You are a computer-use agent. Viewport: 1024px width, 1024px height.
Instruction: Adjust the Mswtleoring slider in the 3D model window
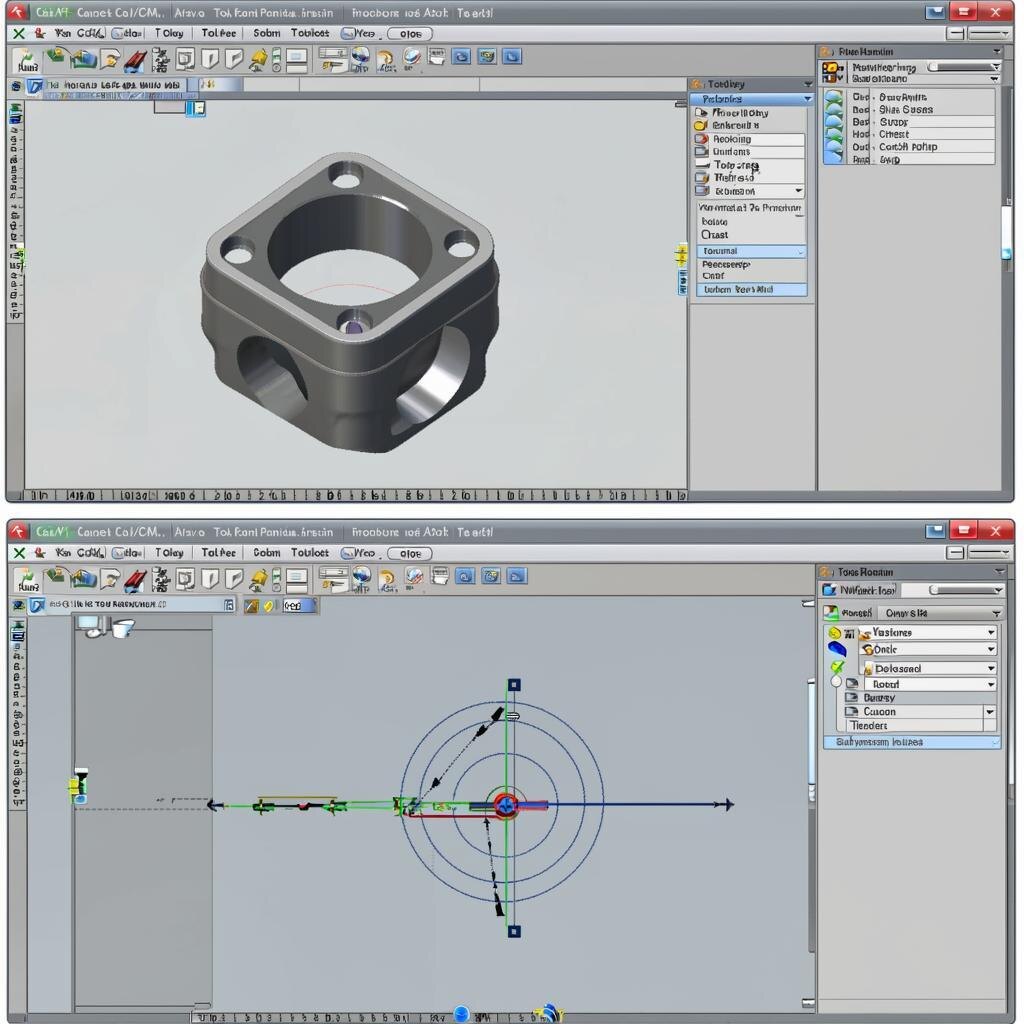[961, 67]
